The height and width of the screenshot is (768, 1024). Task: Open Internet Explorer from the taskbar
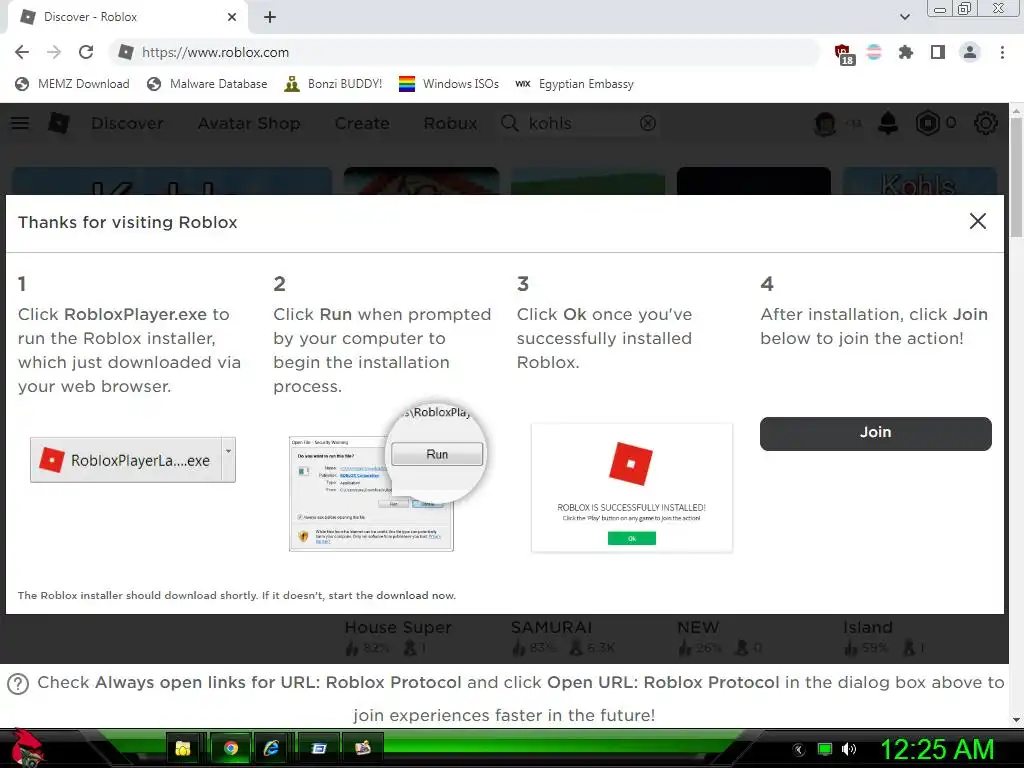tap(272, 748)
